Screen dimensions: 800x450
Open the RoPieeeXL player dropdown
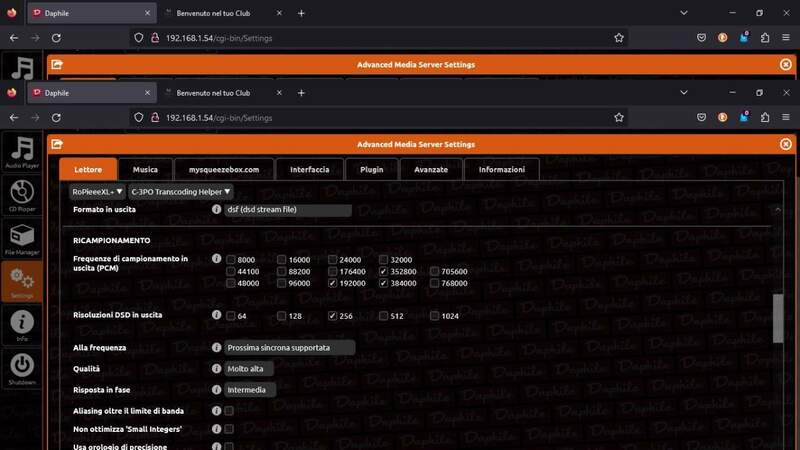pyautogui.click(x=97, y=191)
